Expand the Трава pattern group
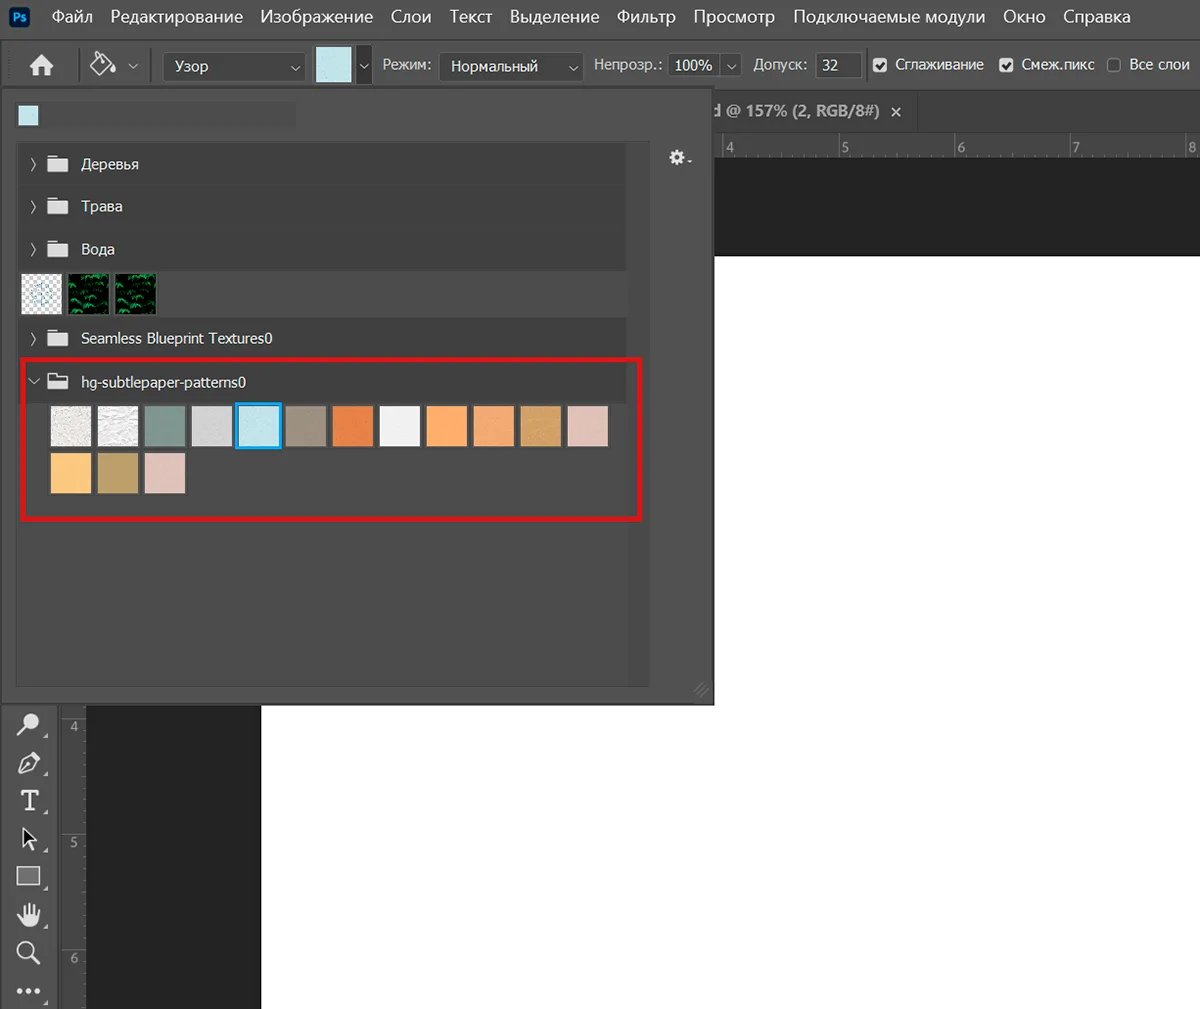Screen dimensions: 1200x1009 coord(33,206)
